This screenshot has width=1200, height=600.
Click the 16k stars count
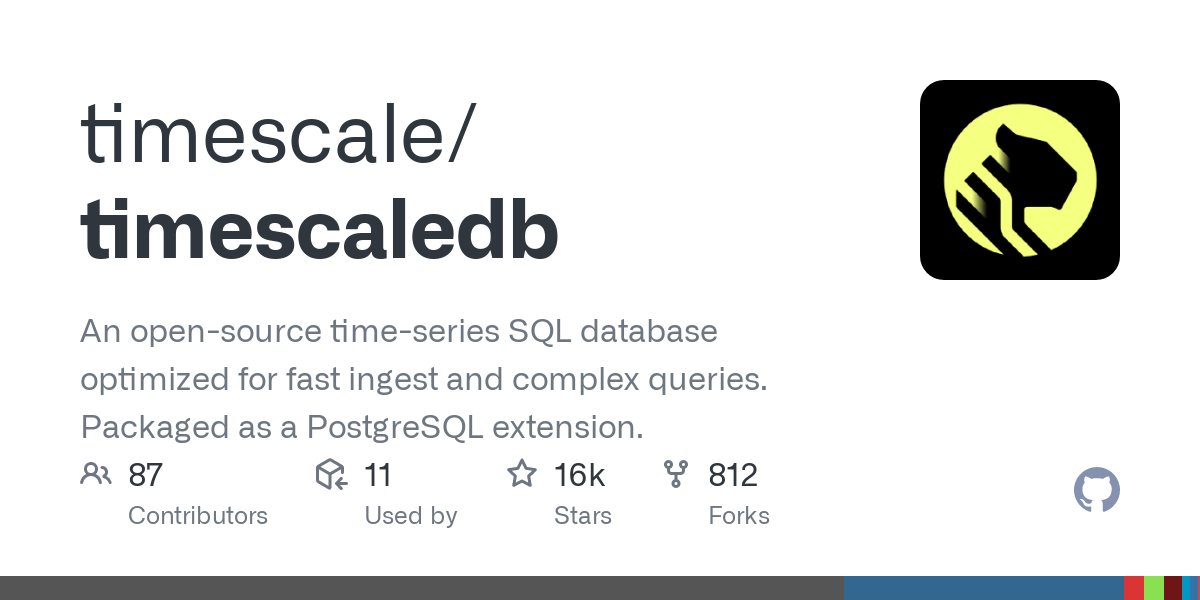click(x=580, y=475)
